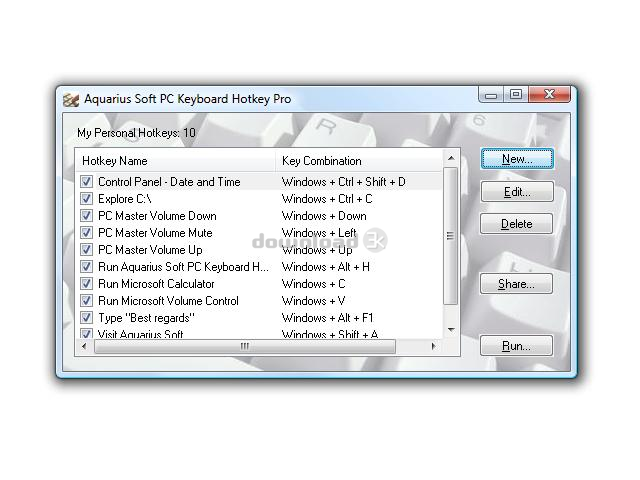Viewport: 640px width, 480px height.
Task: Click the Delete button
Action: (x=517, y=224)
